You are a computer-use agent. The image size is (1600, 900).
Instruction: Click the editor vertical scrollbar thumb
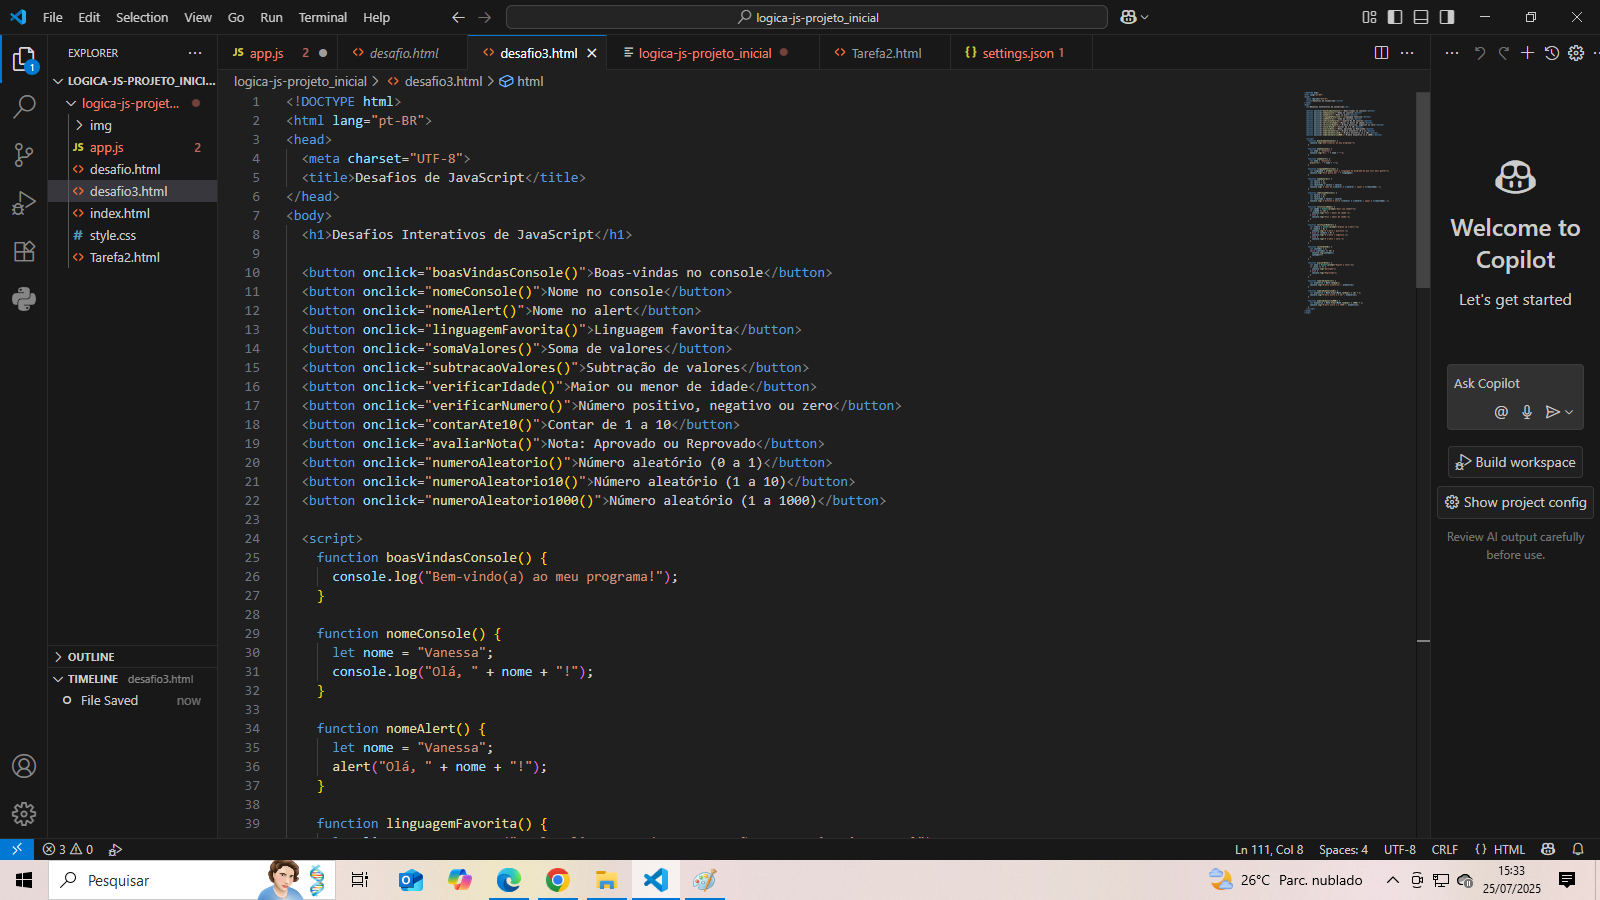click(x=1423, y=190)
